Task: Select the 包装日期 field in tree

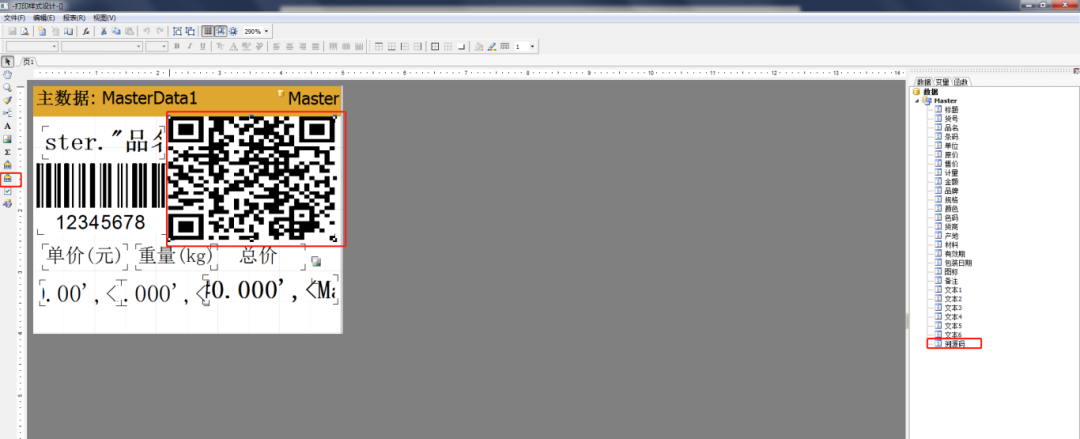Action: (958, 263)
